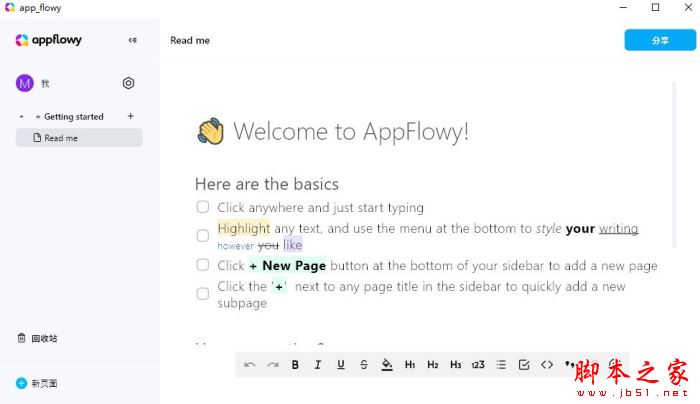The width and height of the screenshot is (700, 404).
Task: Open the trash bin (回收站)
Action: click(x=38, y=338)
